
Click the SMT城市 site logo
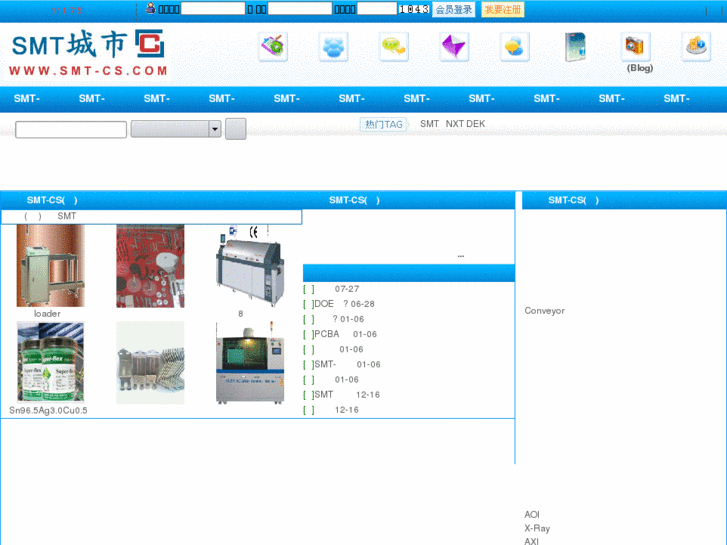[88, 52]
